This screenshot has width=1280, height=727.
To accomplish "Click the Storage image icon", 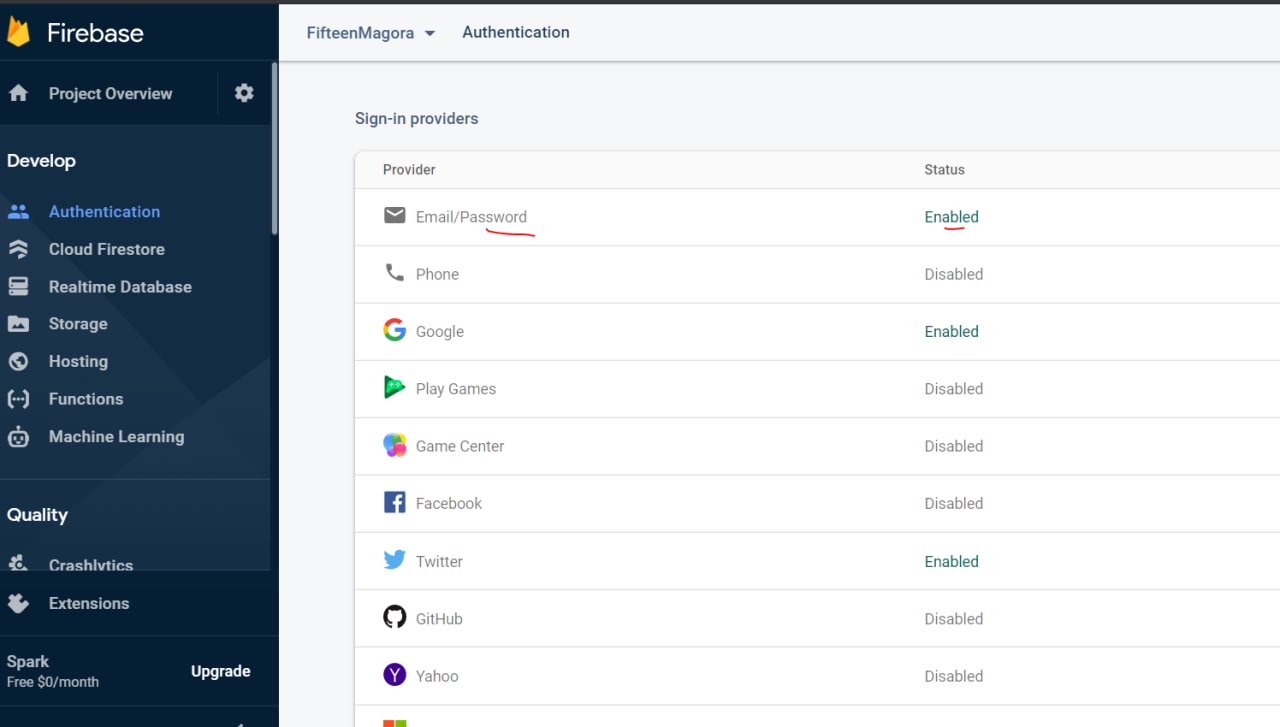I will (18, 324).
